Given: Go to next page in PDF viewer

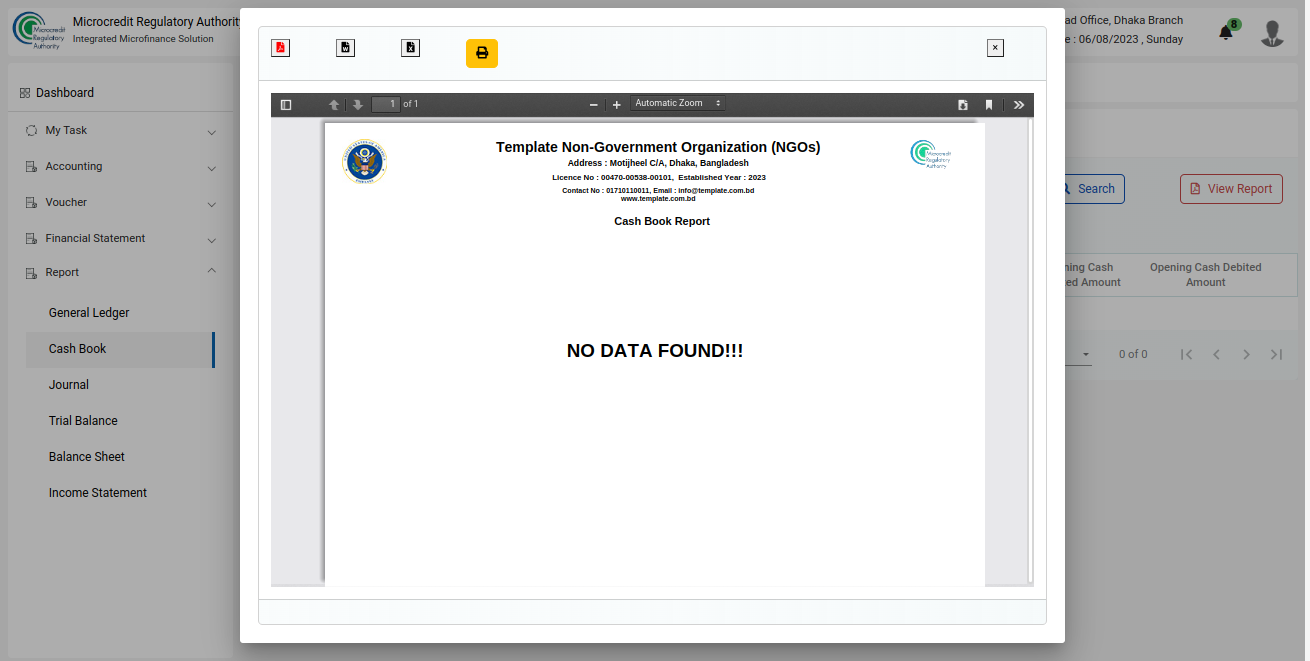Looking at the screenshot, I should pos(357,105).
